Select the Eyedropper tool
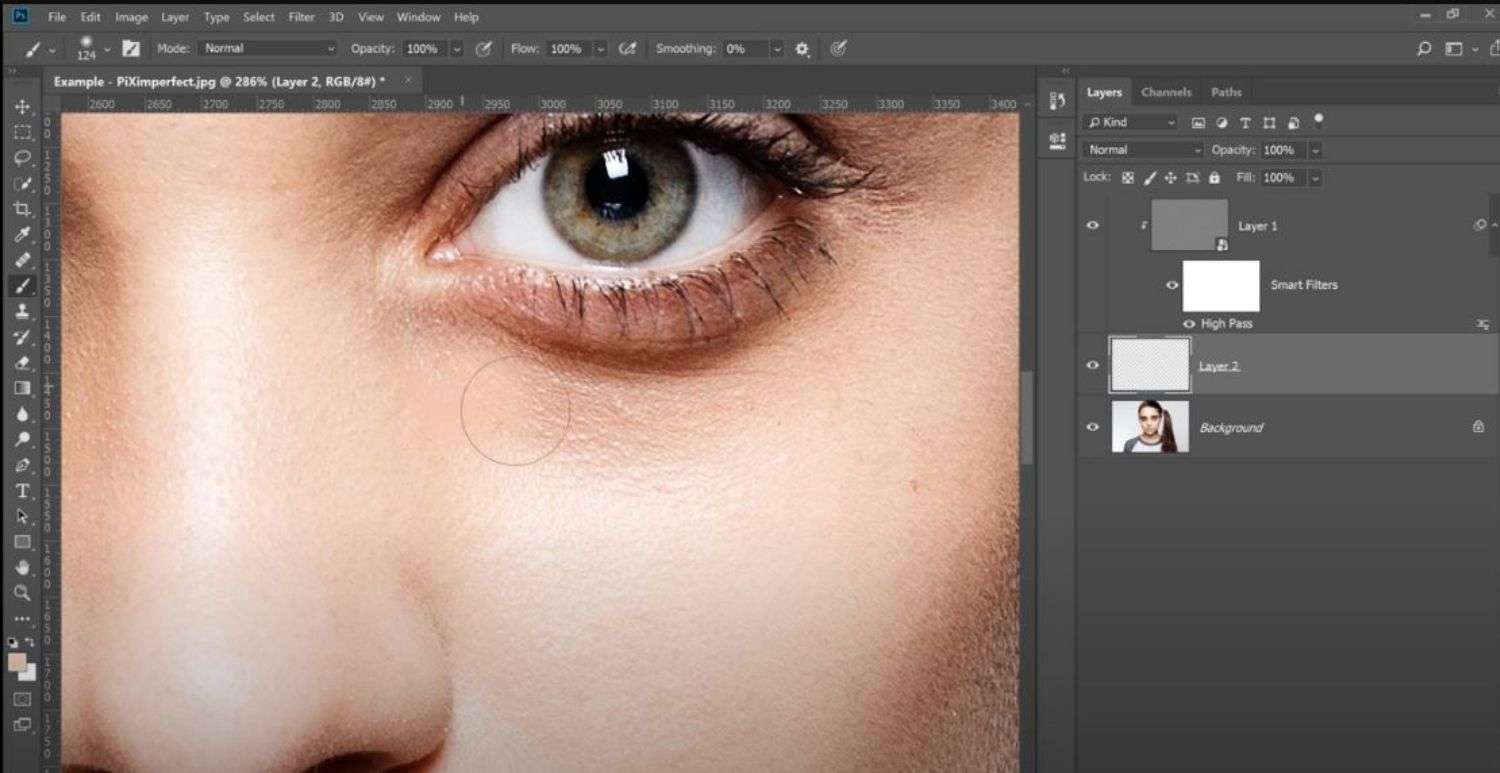 (x=22, y=235)
